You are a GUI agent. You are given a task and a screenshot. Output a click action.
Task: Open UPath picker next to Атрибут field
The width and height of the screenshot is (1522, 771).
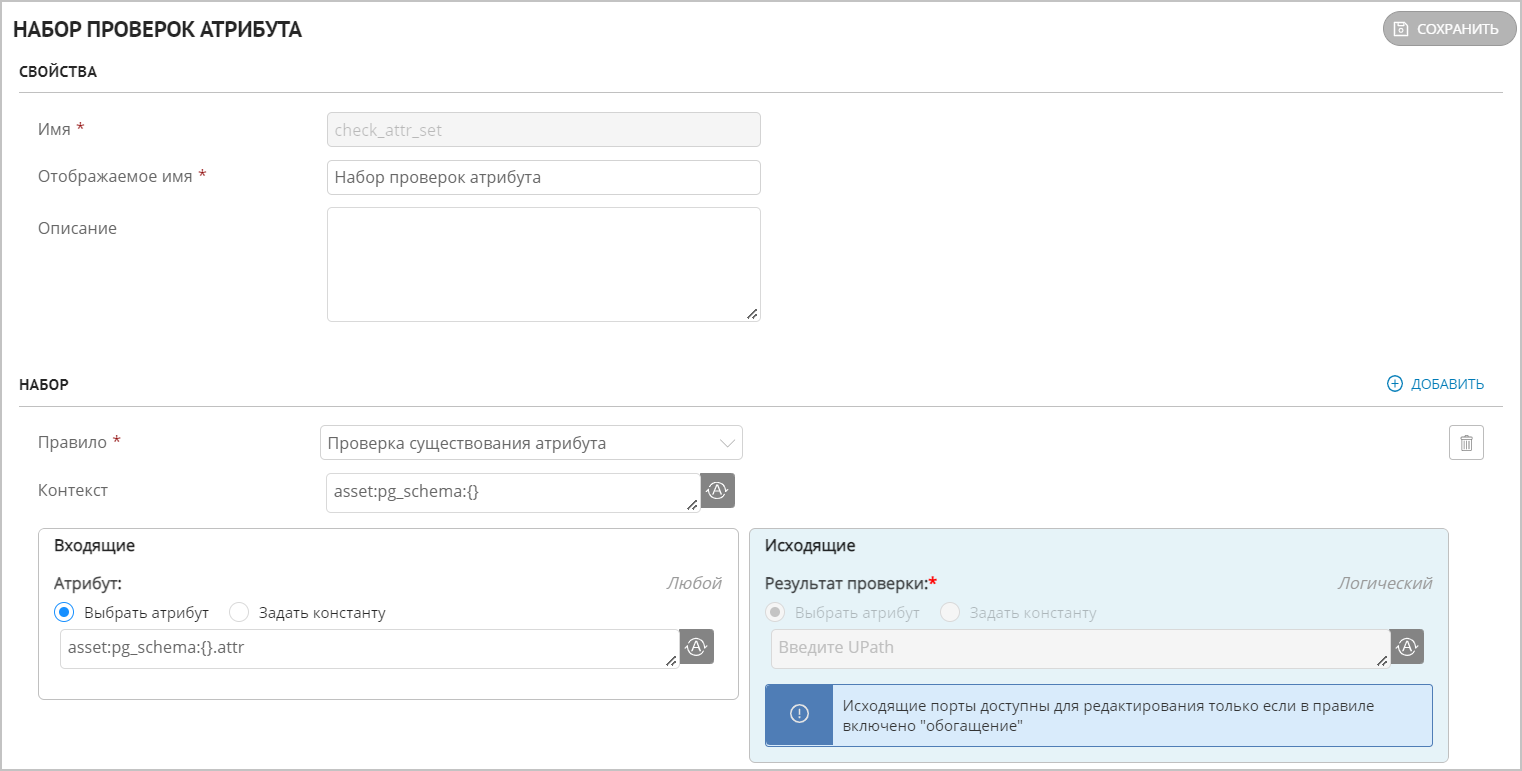[696, 647]
